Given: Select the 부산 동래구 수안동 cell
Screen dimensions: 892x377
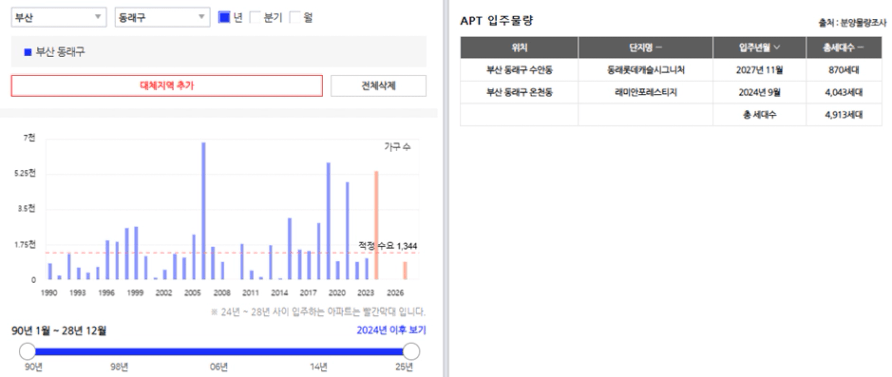Looking at the screenshot, I should coord(519,71).
